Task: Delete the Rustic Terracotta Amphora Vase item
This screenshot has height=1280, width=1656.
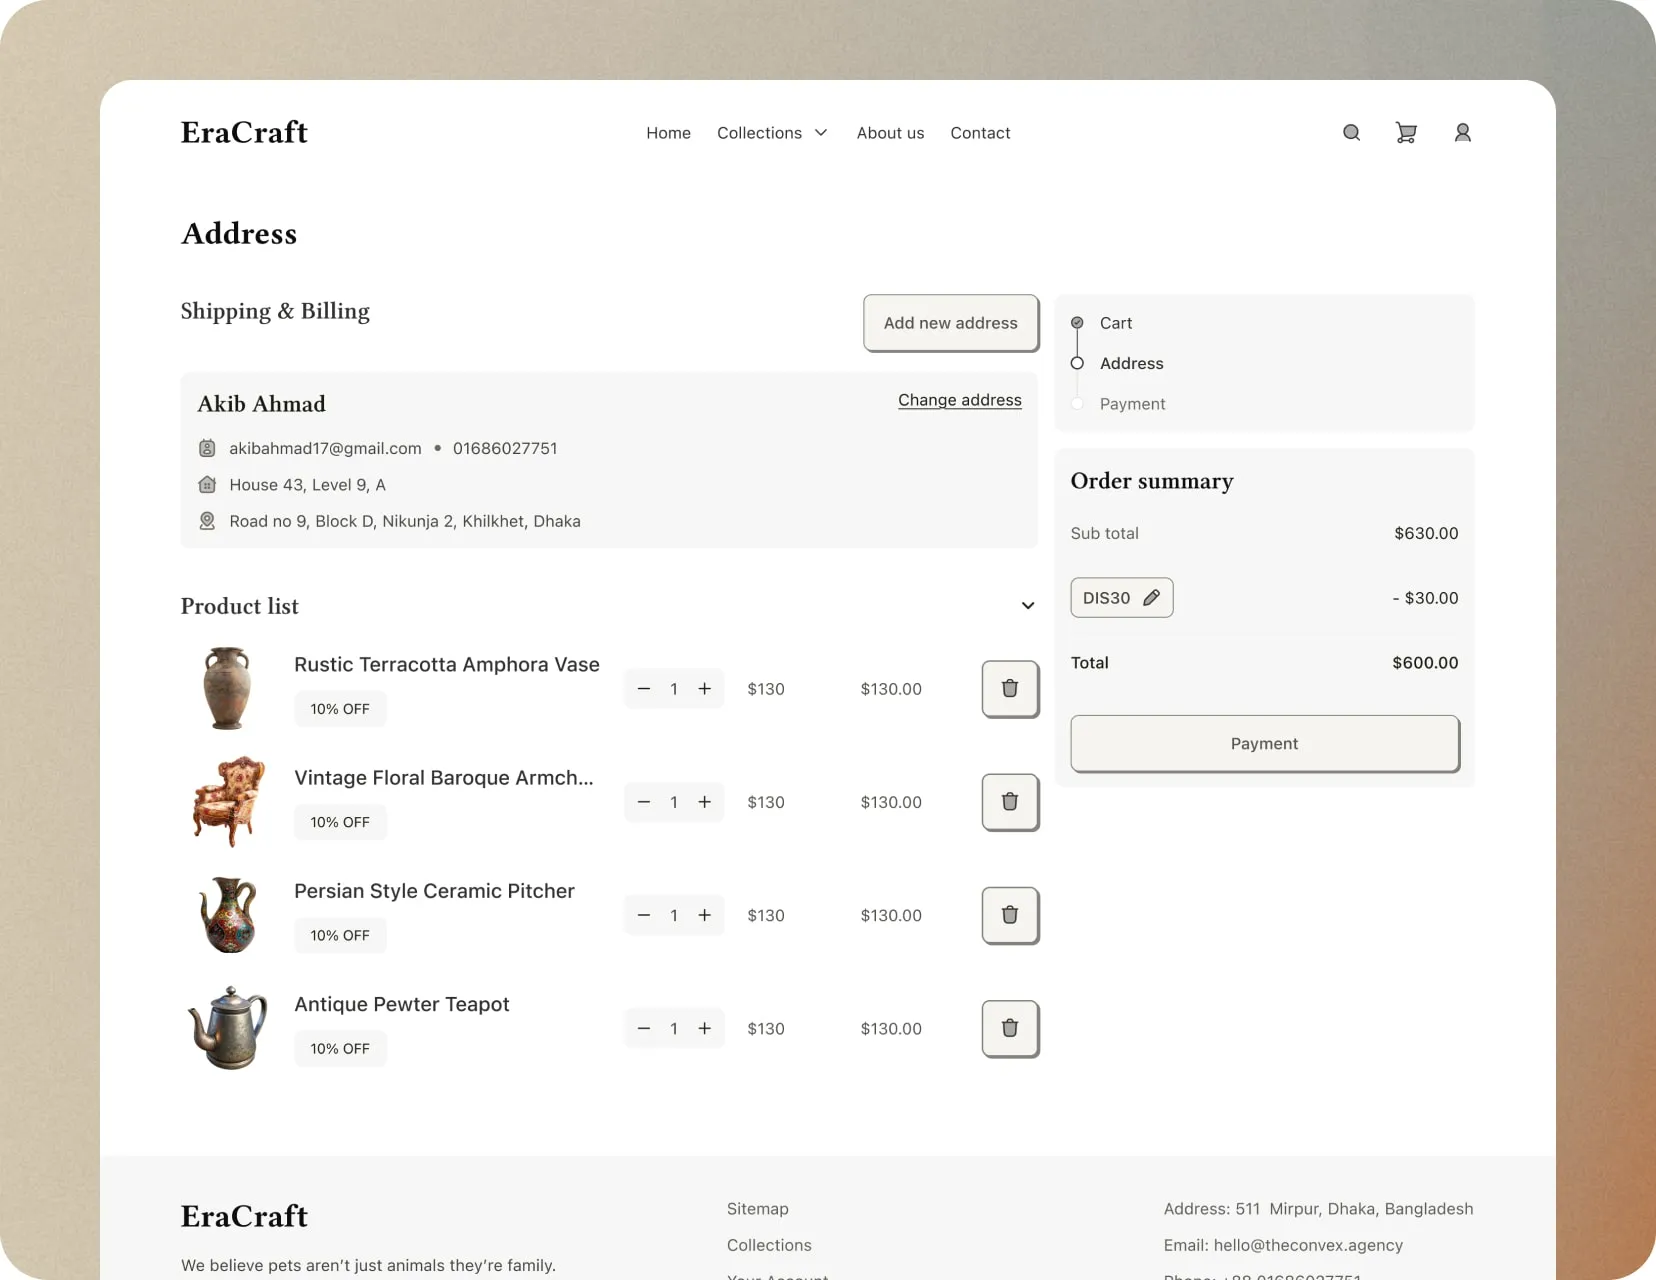Action: point(1010,689)
